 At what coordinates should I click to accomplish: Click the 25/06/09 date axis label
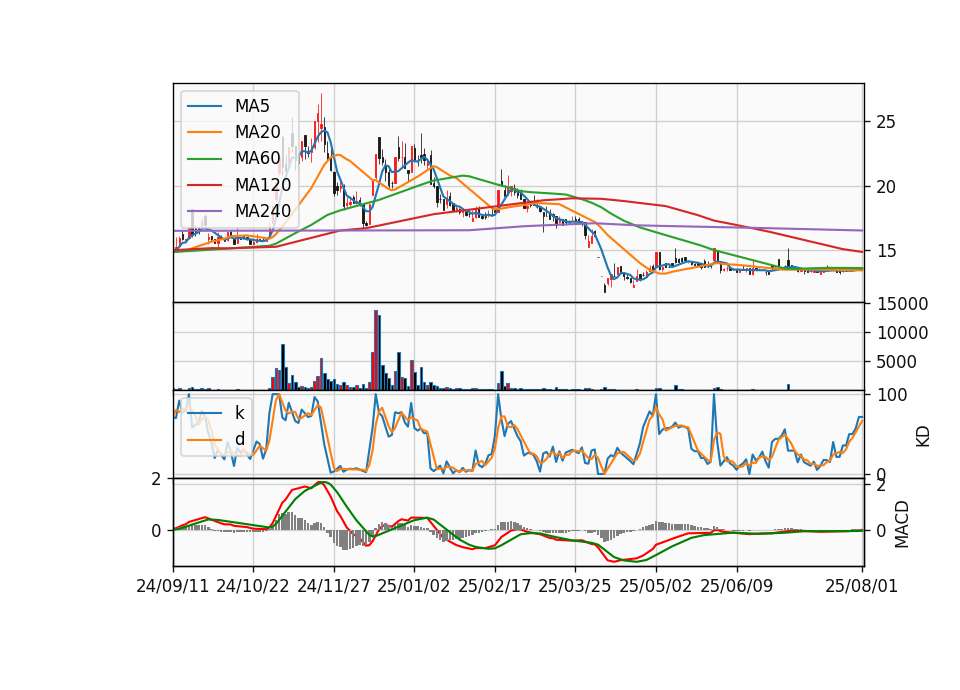(737, 586)
